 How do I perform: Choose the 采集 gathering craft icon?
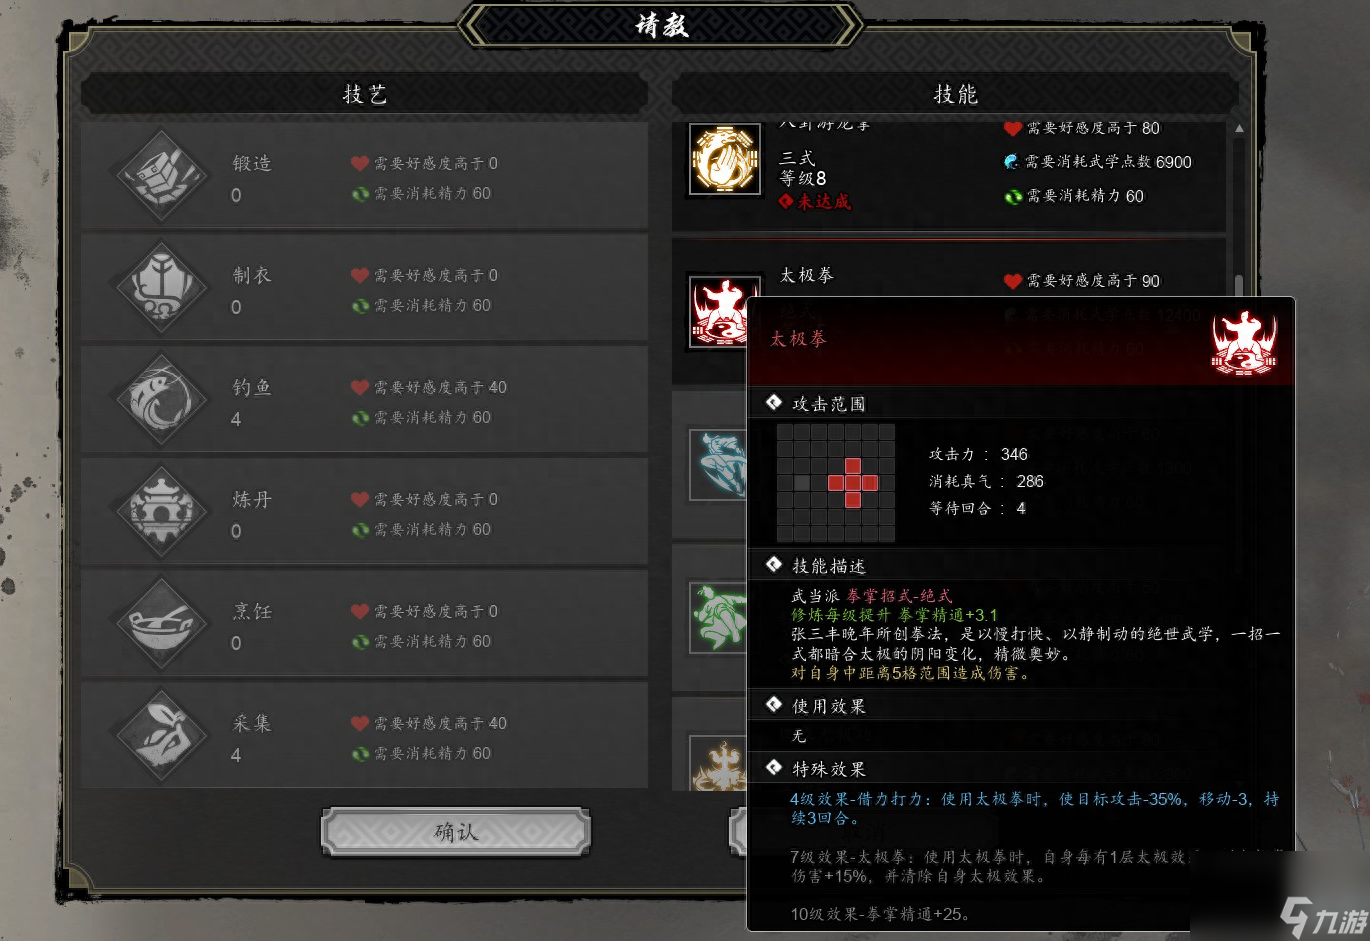161,736
